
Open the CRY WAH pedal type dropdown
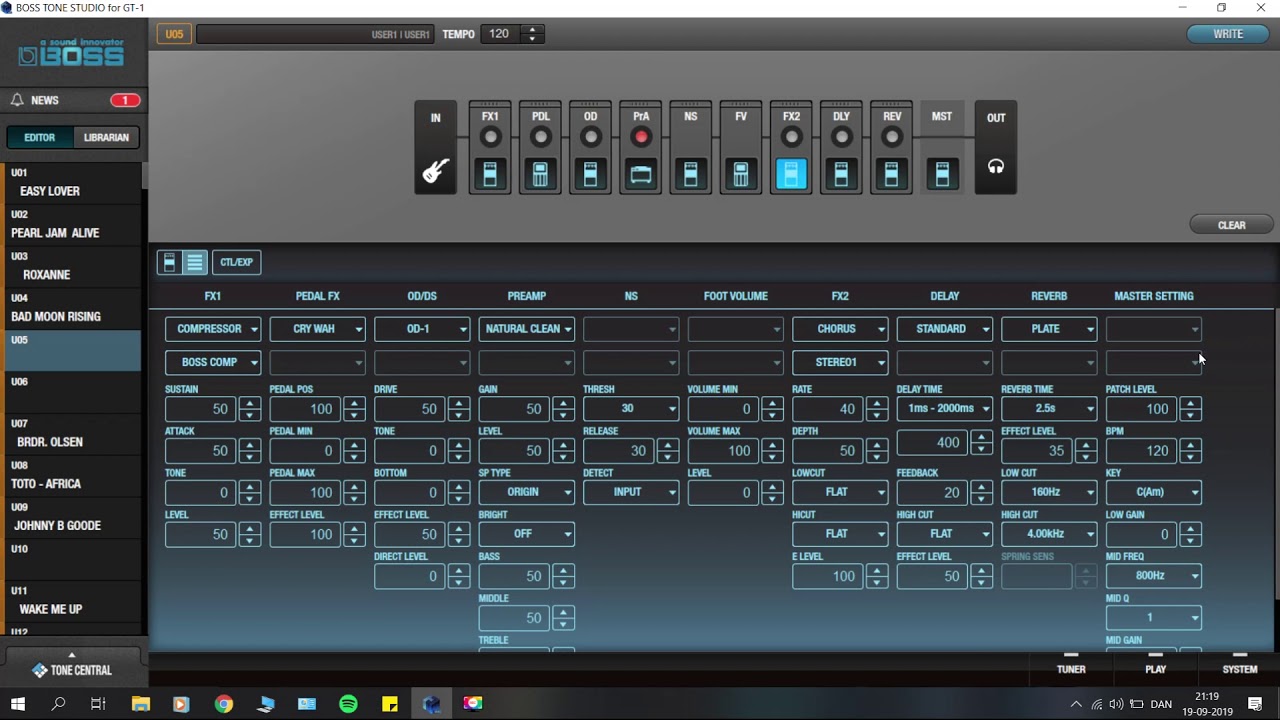(317, 329)
